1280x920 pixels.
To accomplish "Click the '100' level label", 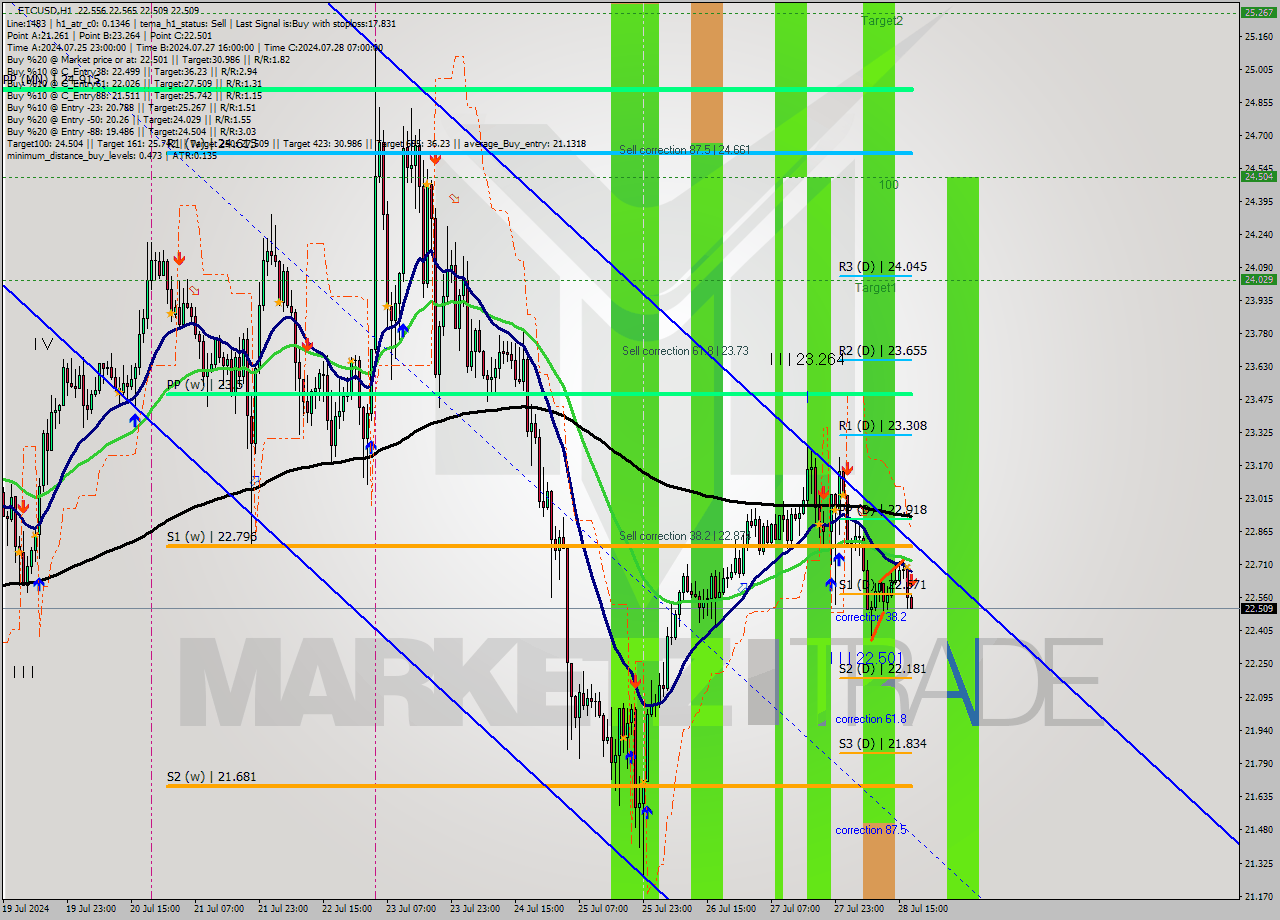I will [x=889, y=185].
